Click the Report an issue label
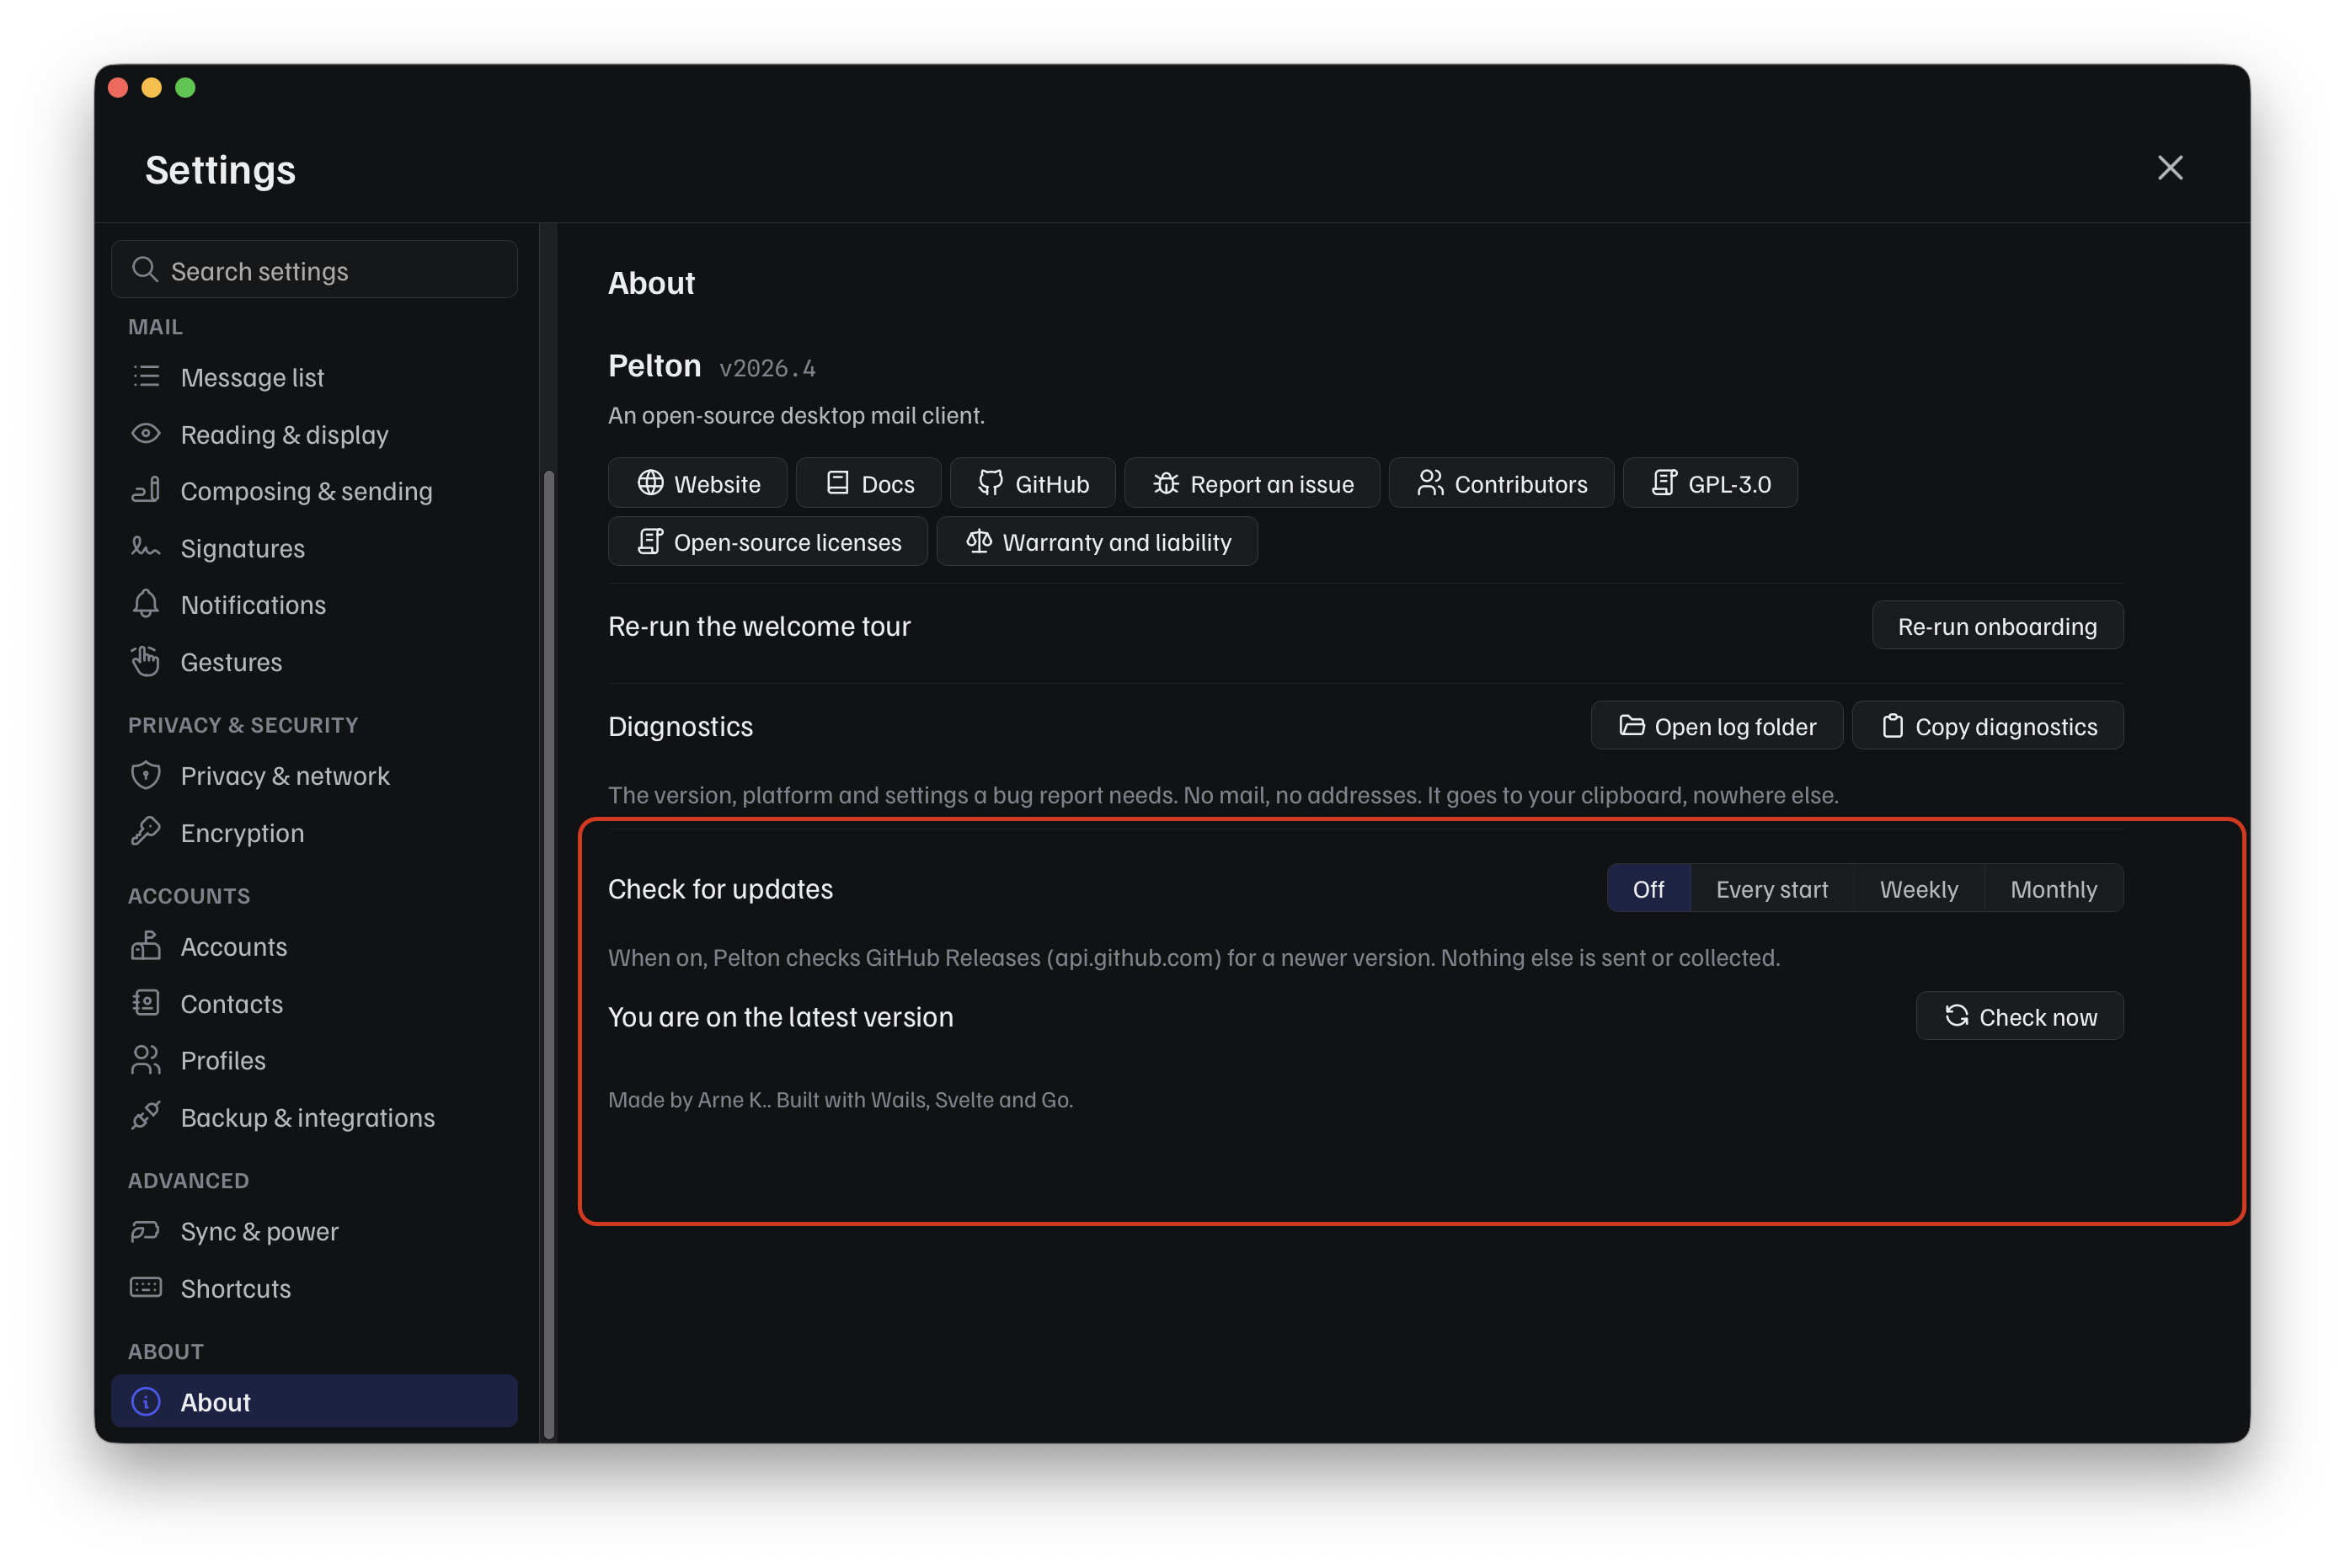Screen dimensions: 2345x1568 click(1272, 484)
